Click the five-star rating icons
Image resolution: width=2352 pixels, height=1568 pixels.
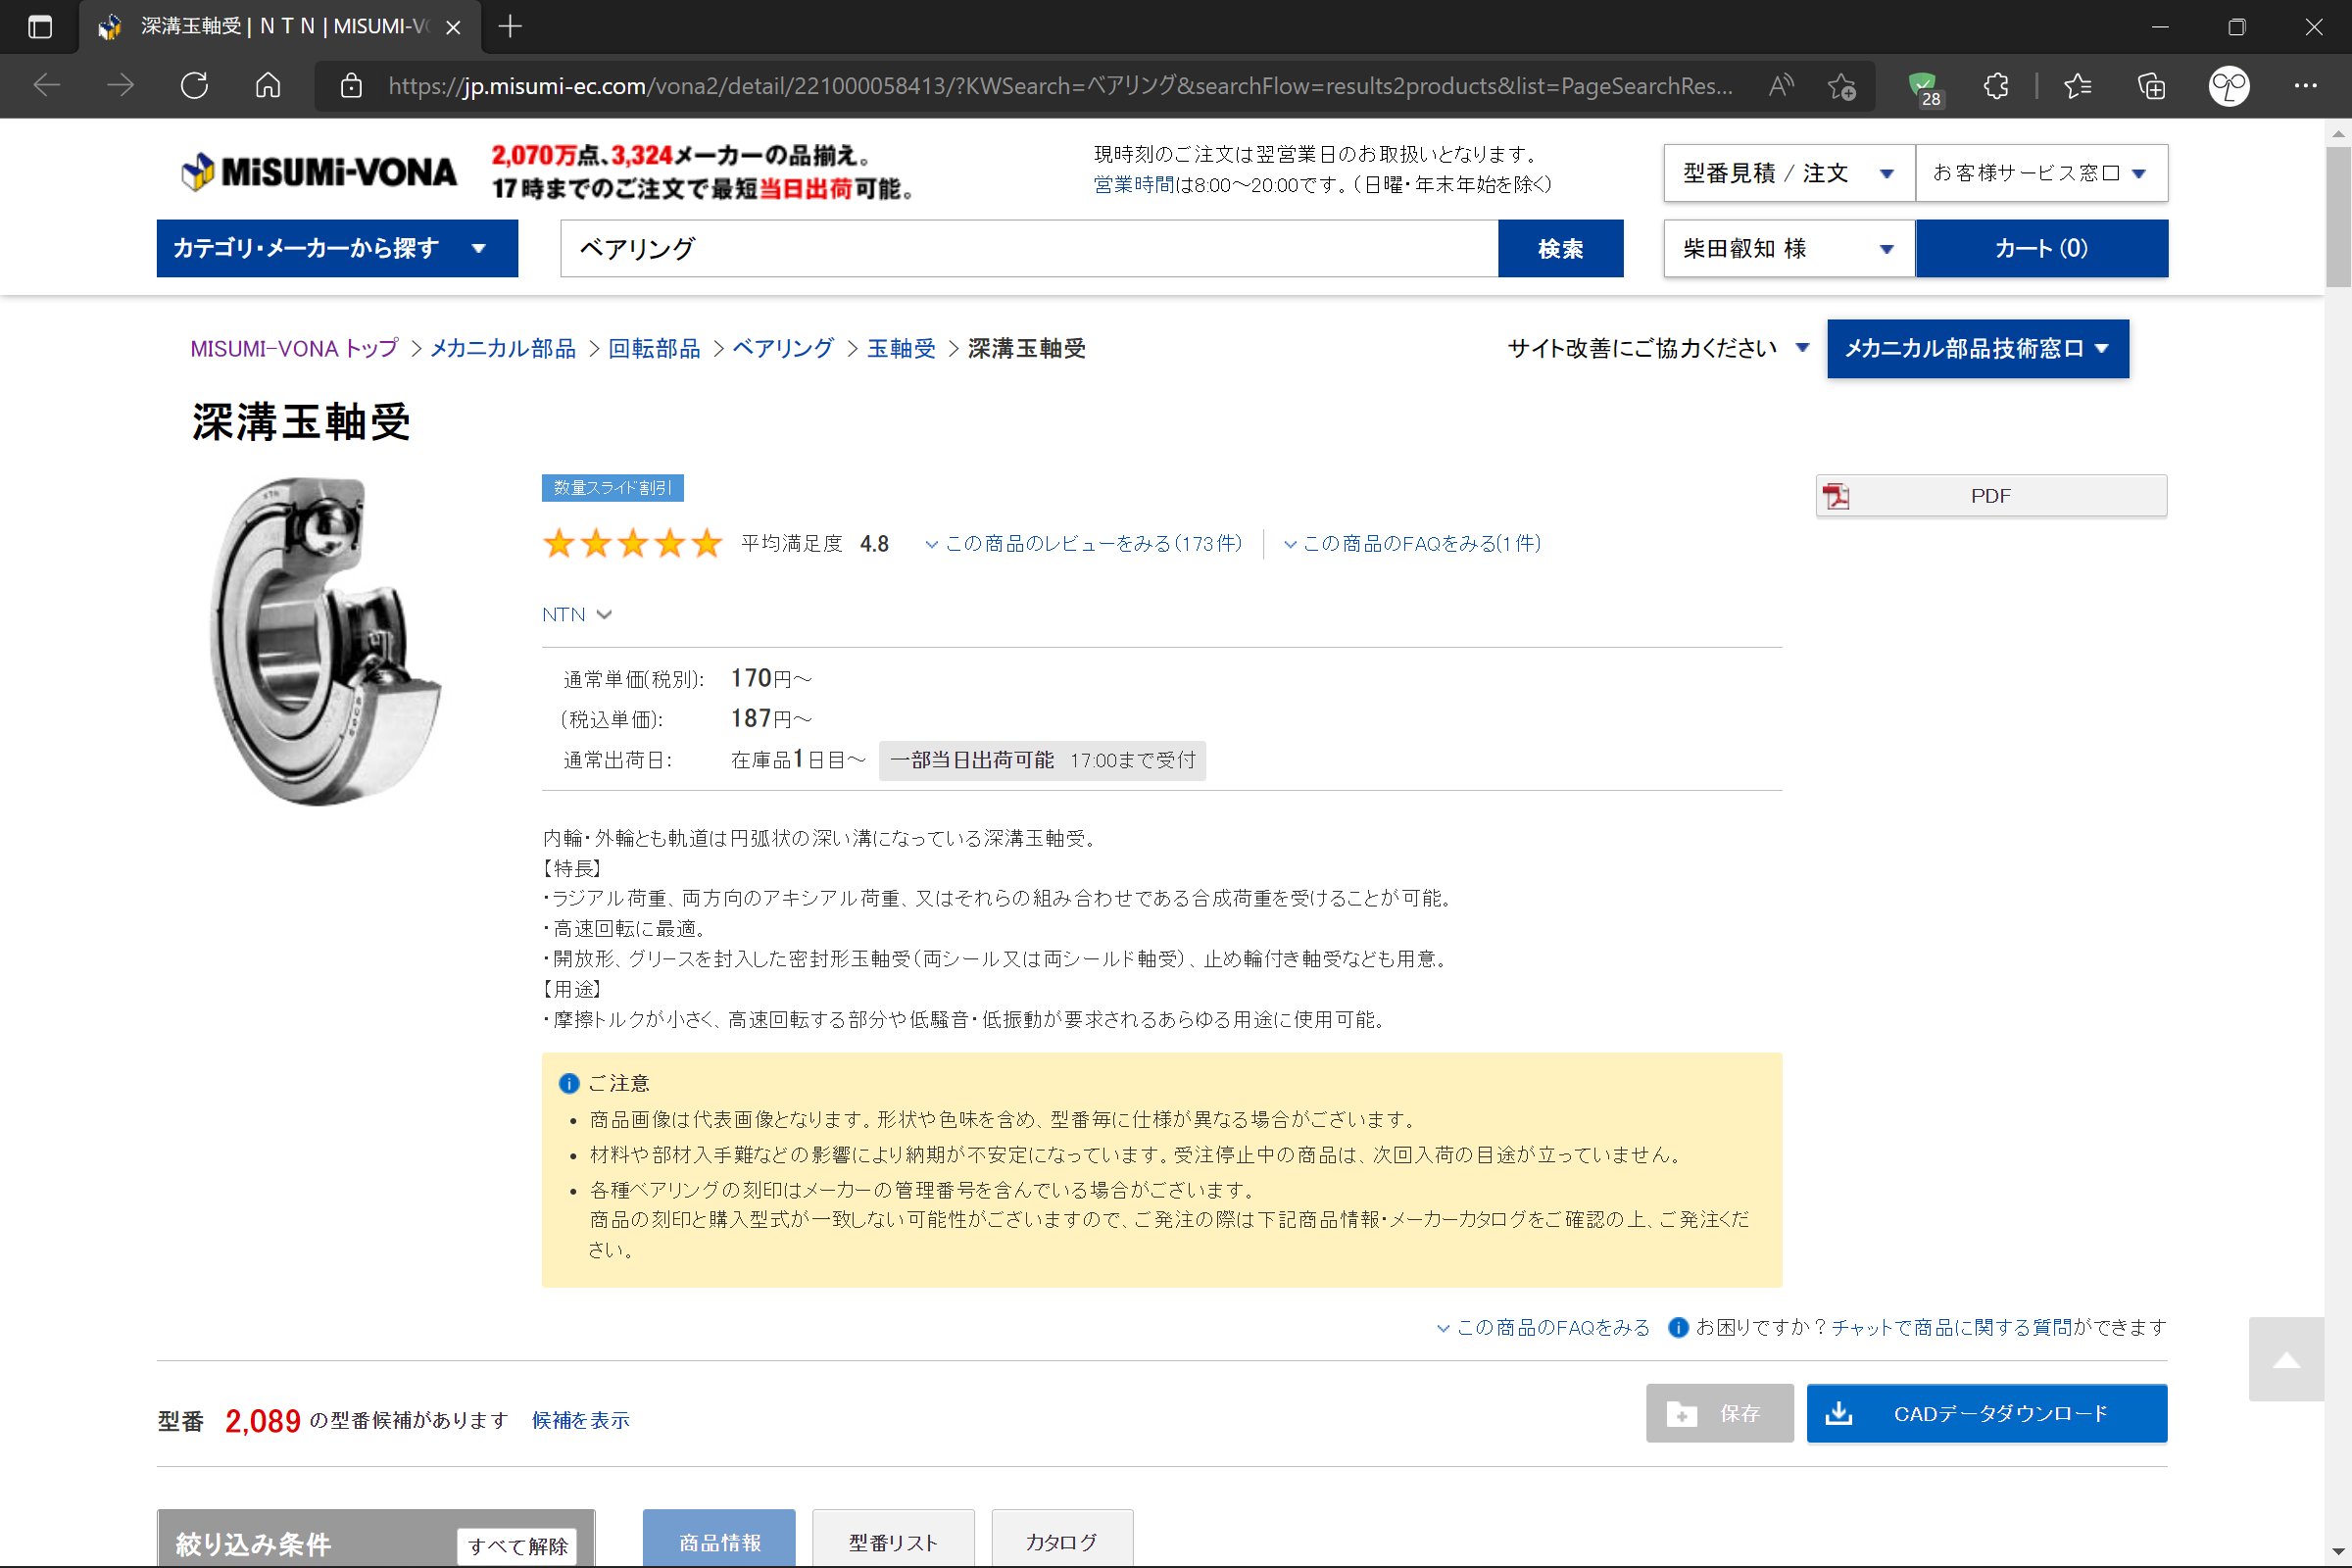click(633, 543)
